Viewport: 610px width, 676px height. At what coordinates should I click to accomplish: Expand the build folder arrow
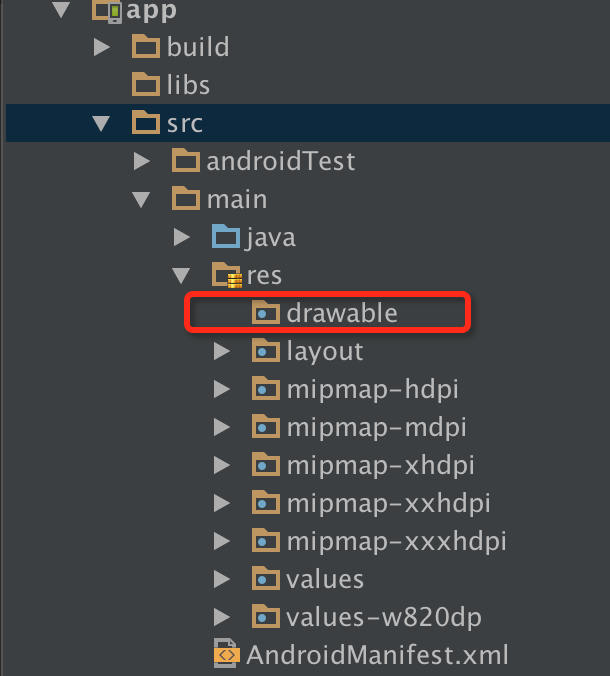(102, 47)
